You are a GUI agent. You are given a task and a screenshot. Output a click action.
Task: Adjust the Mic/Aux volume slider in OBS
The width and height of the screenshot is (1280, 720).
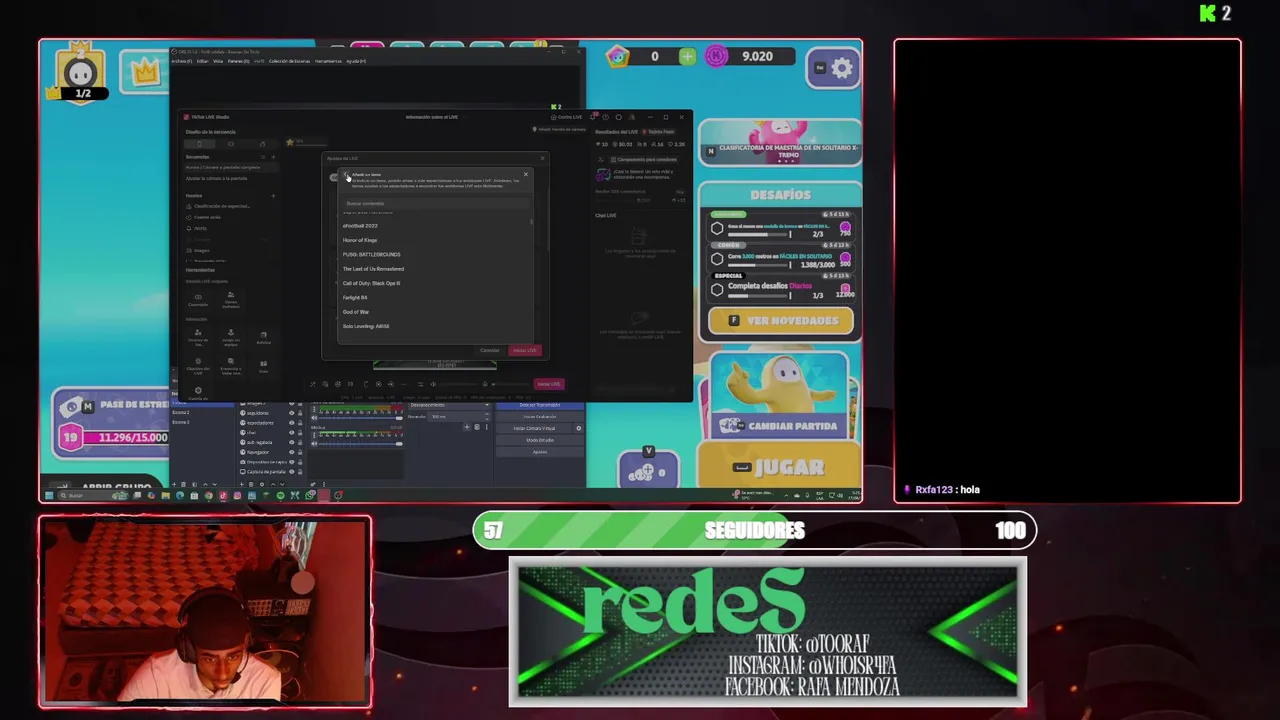pyautogui.click(x=361, y=444)
